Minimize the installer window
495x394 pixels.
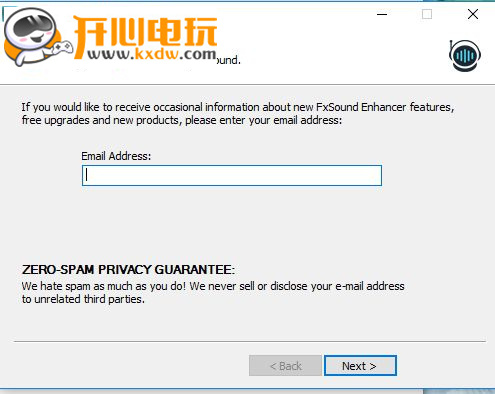382,14
